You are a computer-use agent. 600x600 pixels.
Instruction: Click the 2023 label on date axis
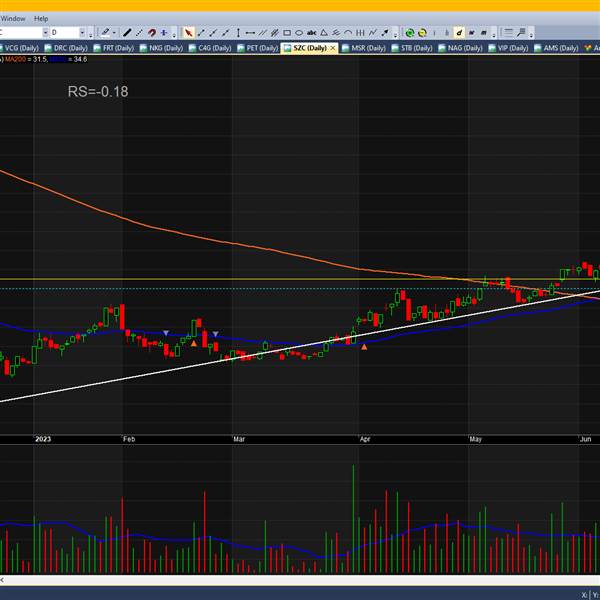coord(43,439)
